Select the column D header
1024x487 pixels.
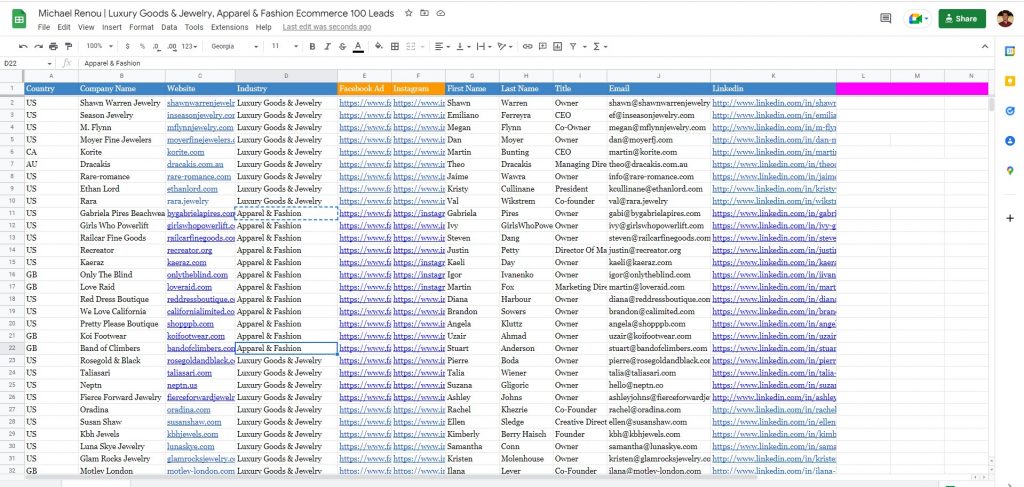coord(286,76)
